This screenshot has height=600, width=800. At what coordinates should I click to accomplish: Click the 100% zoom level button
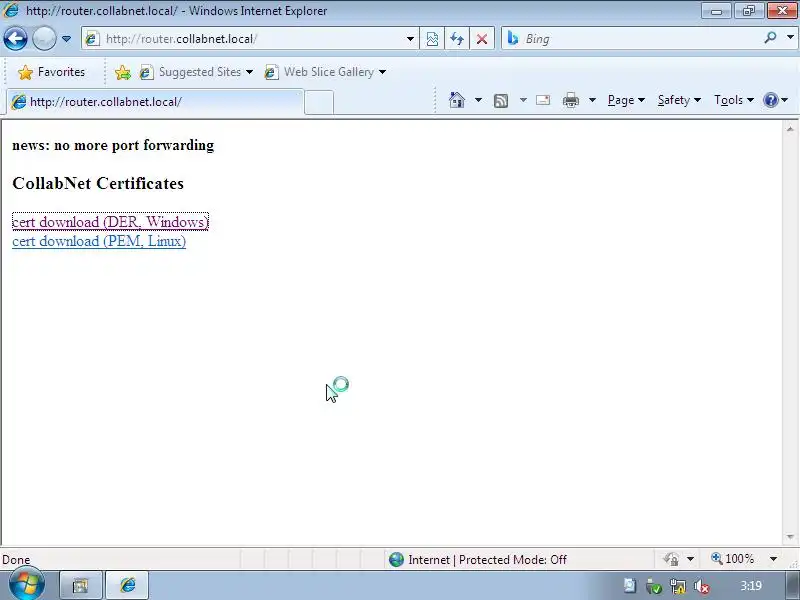(x=733, y=559)
